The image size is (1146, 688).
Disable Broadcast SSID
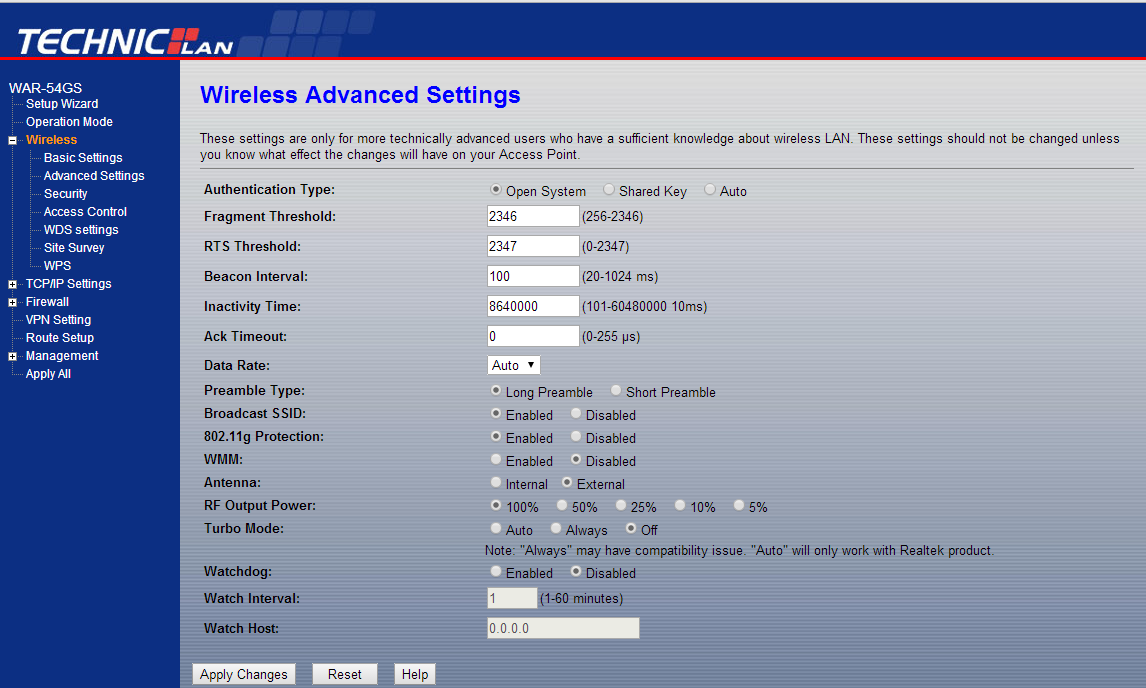point(576,413)
